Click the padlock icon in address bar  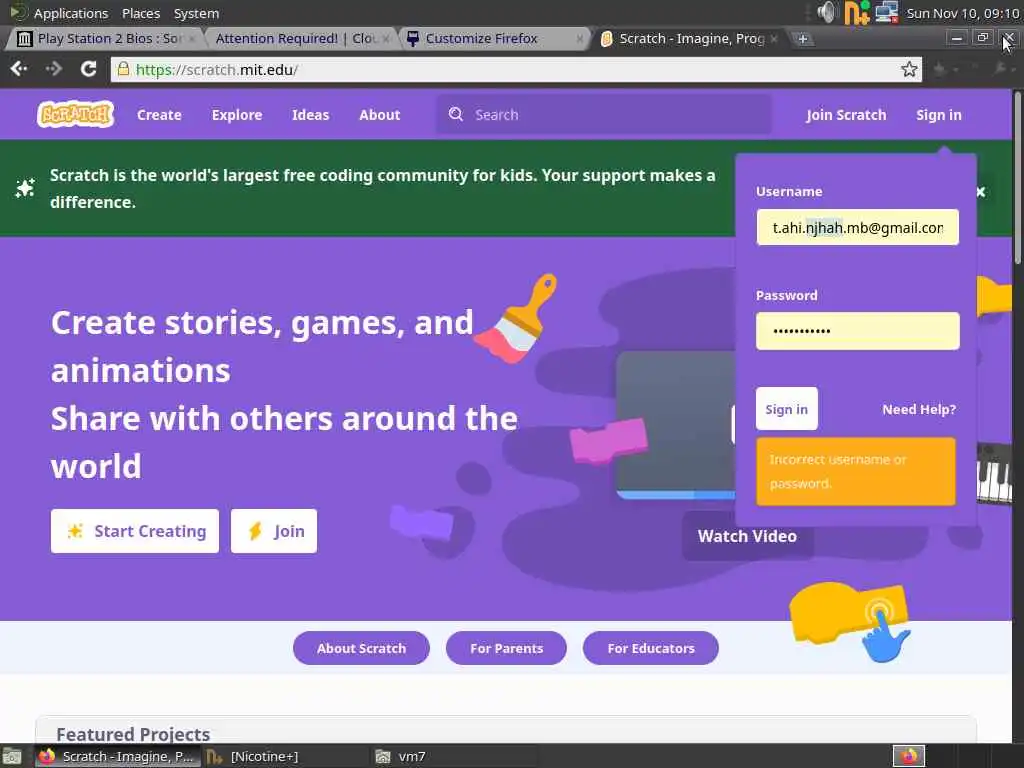coord(123,69)
